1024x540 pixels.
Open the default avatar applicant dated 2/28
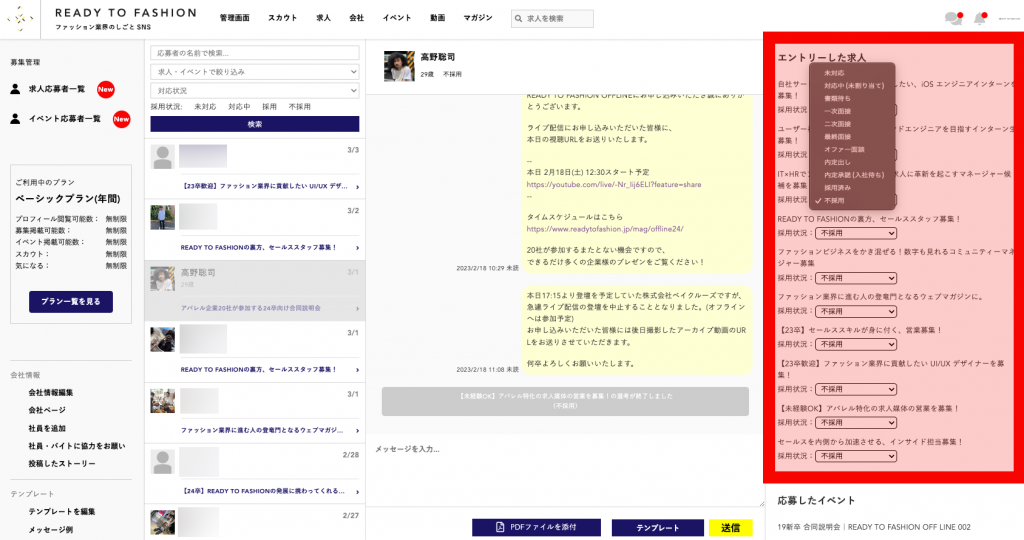(163, 462)
